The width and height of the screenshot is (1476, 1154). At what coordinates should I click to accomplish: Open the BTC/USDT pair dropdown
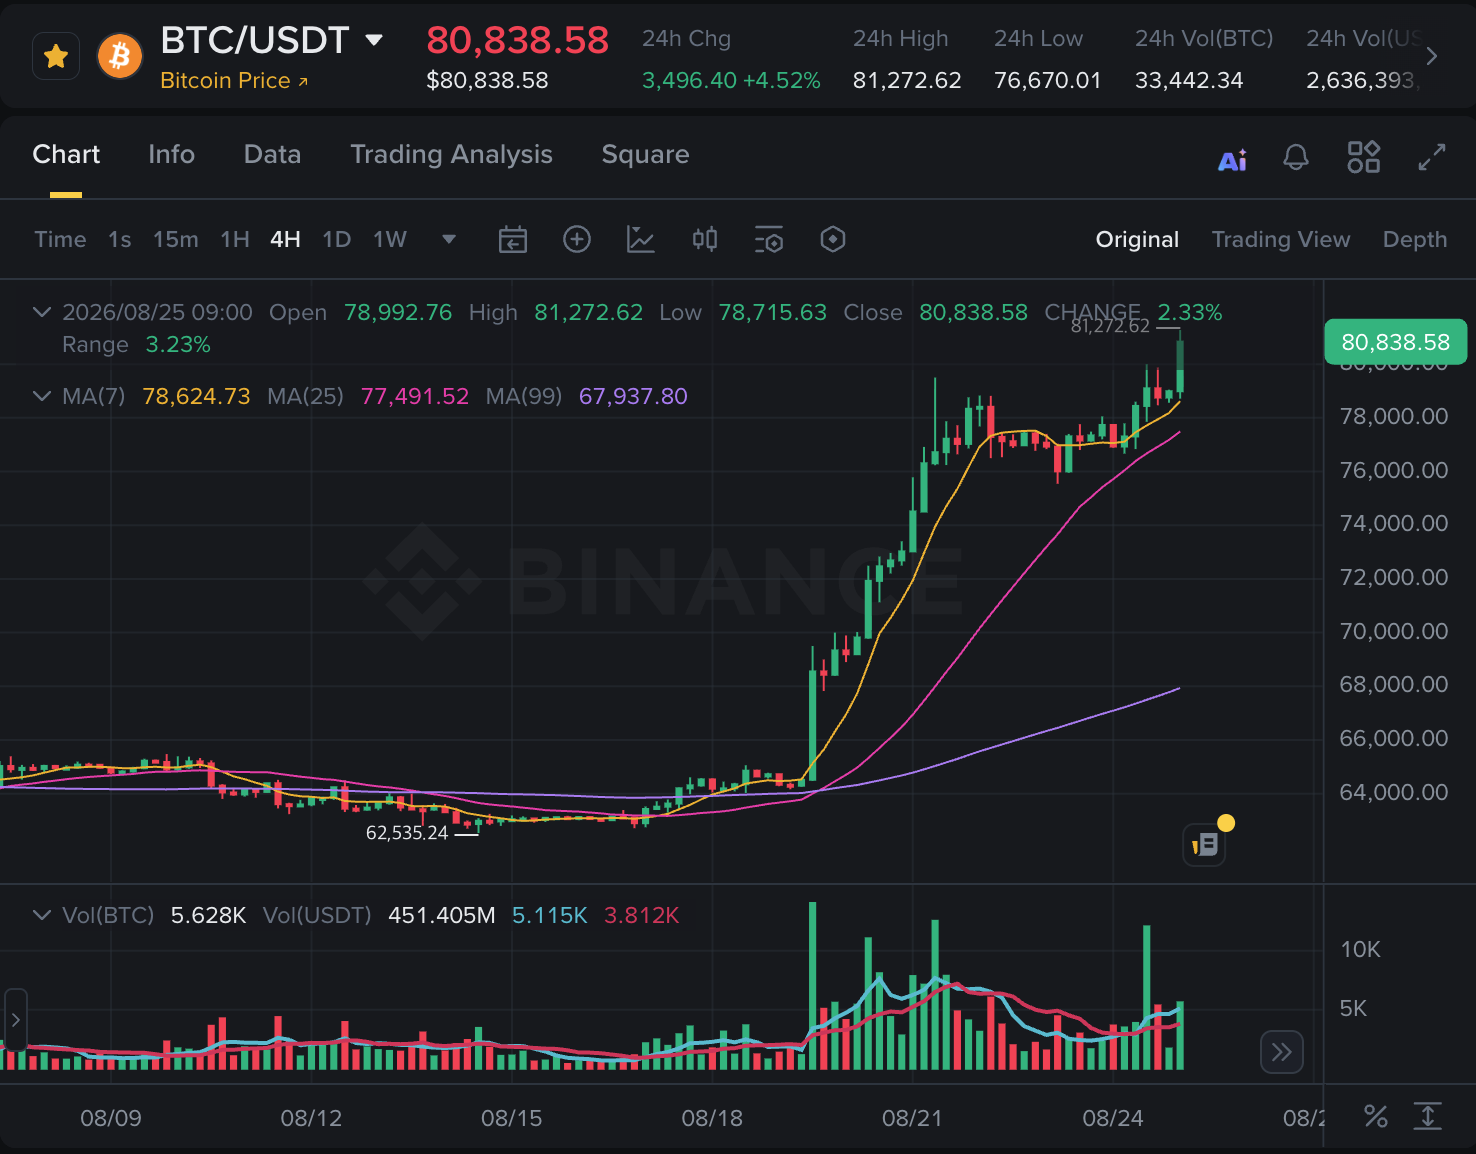(374, 40)
